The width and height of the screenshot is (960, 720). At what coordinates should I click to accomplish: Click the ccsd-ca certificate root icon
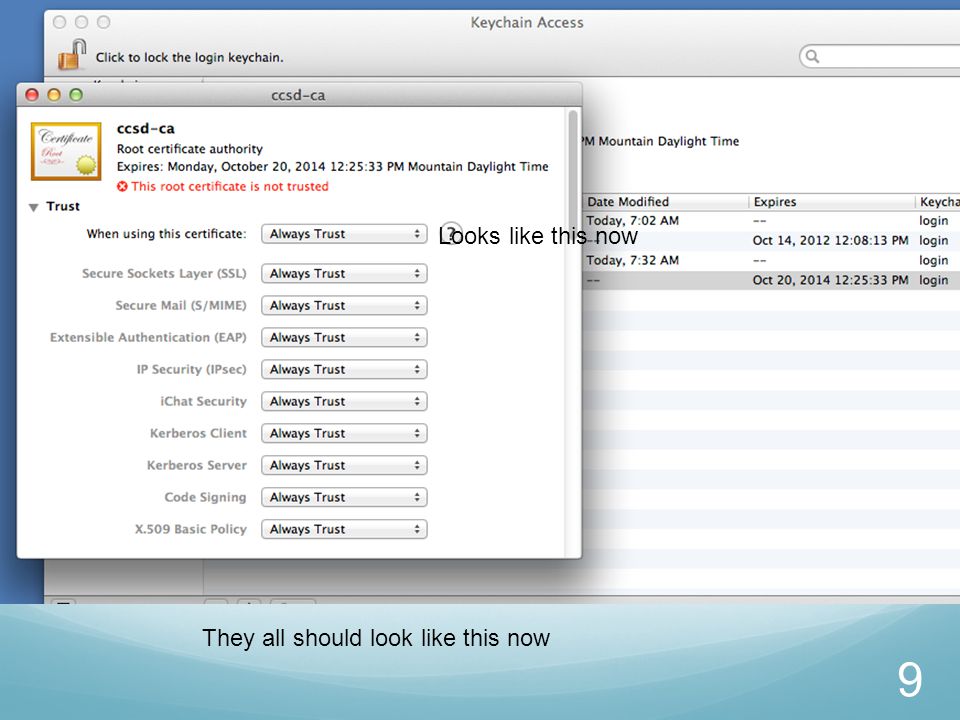66,151
